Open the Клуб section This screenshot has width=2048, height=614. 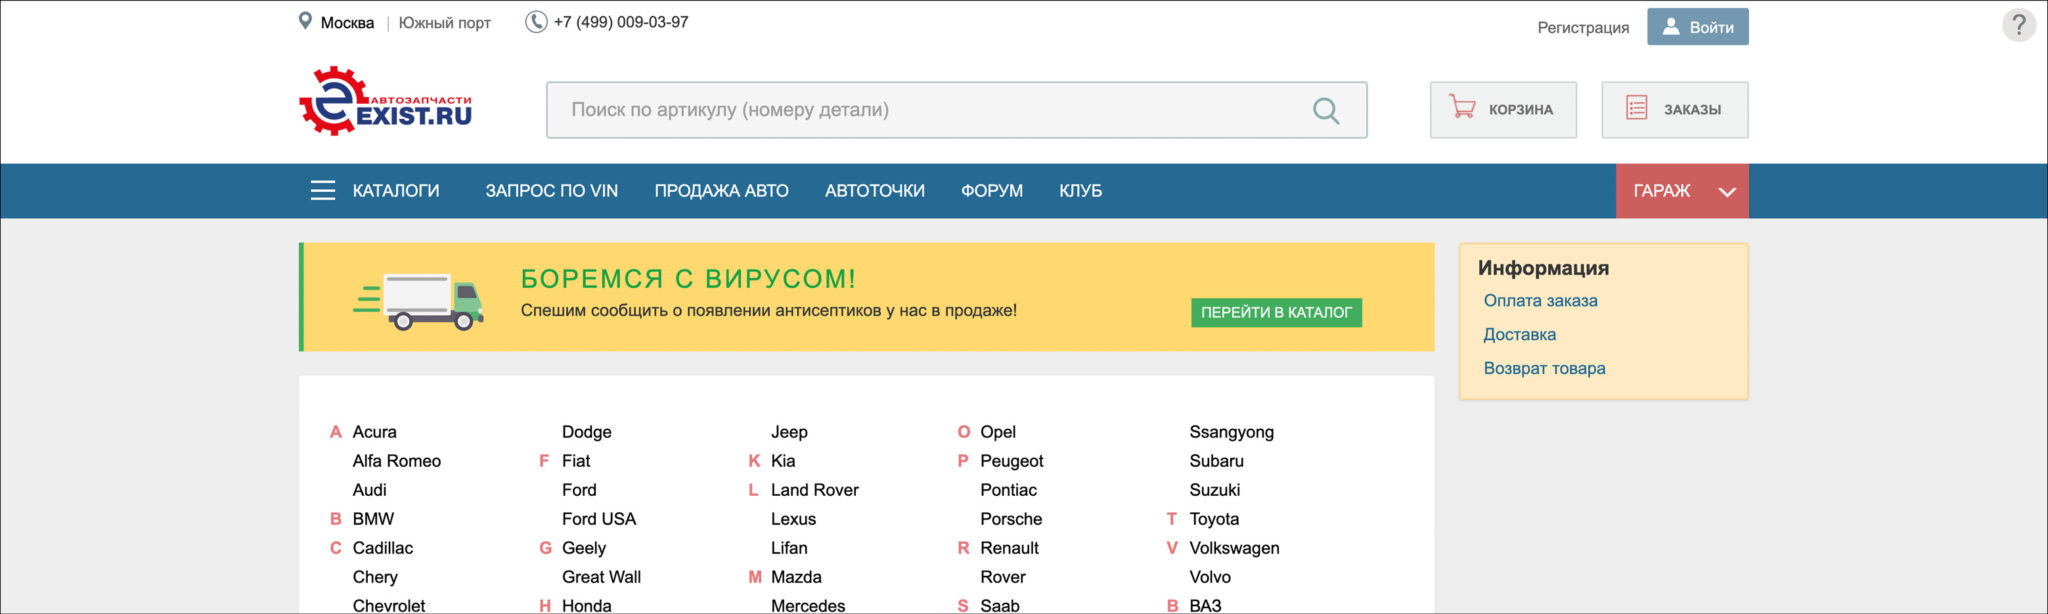tap(1081, 191)
